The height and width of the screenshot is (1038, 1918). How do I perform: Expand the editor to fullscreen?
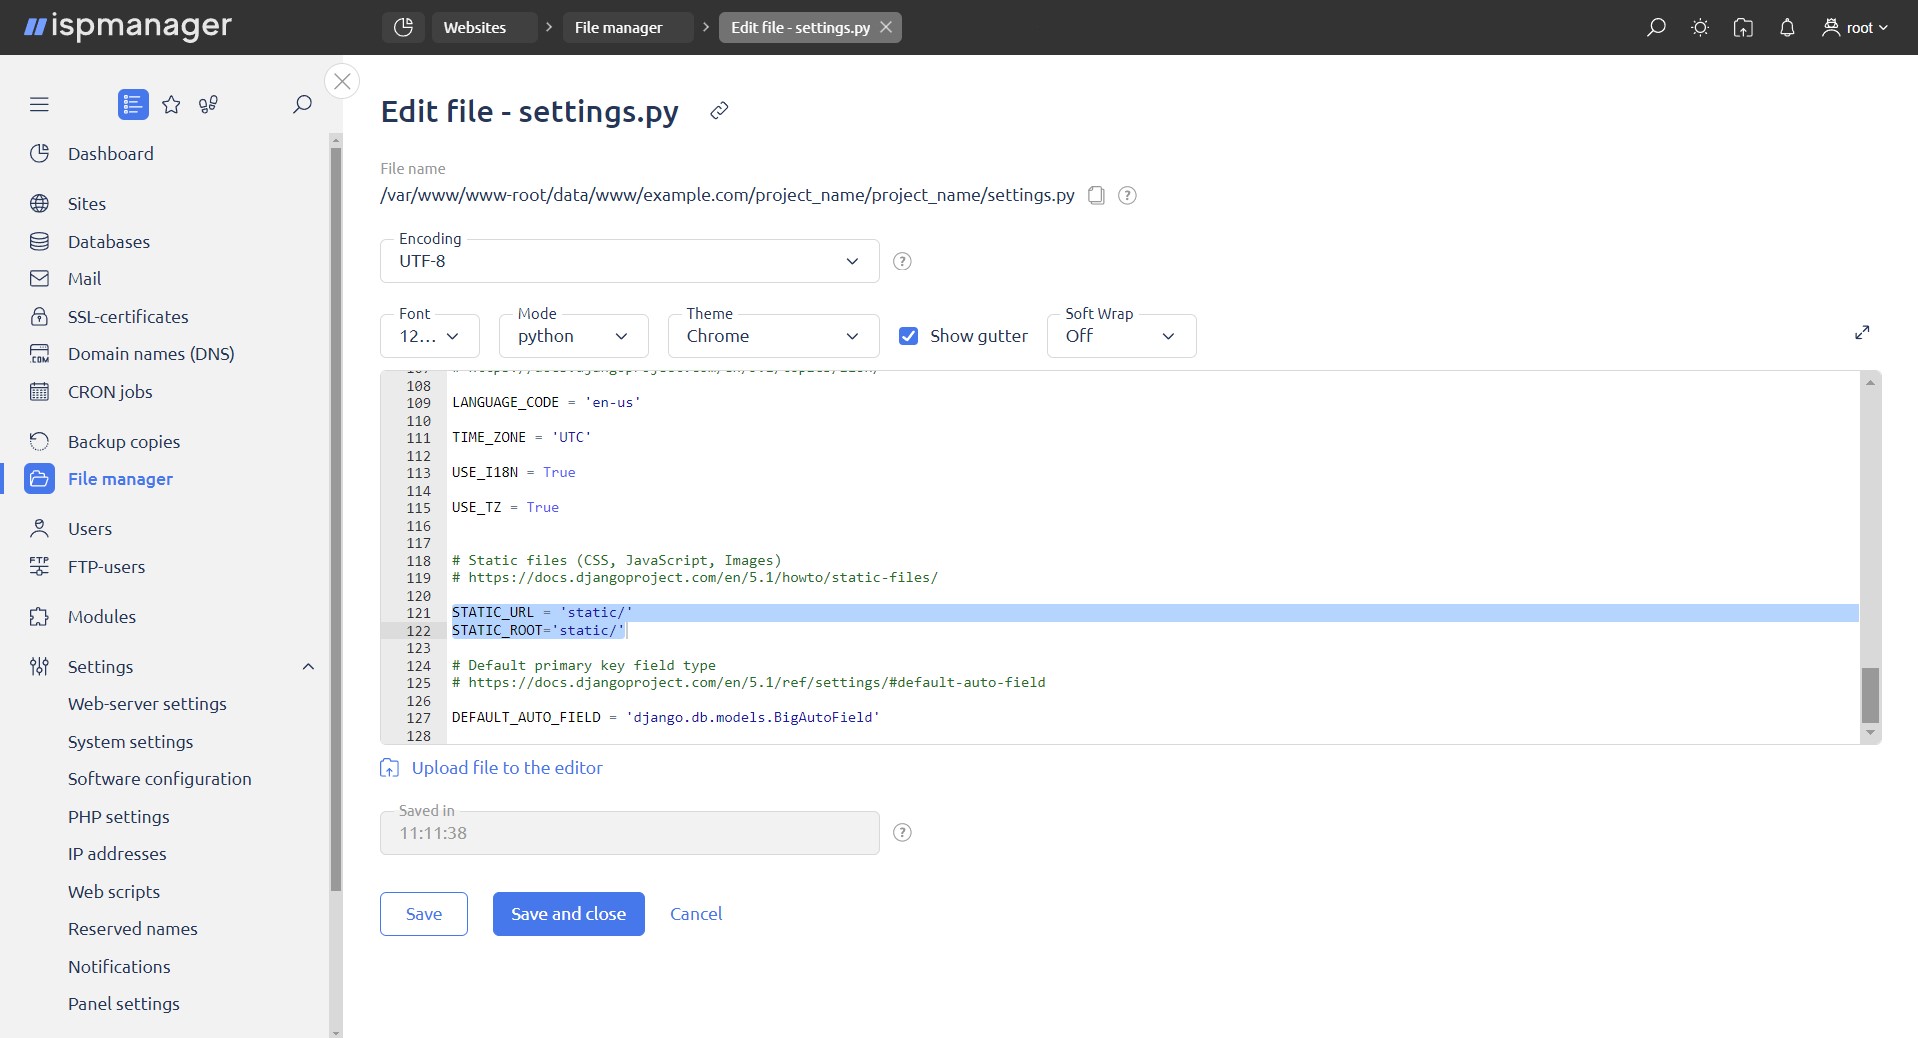tap(1863, 331)
